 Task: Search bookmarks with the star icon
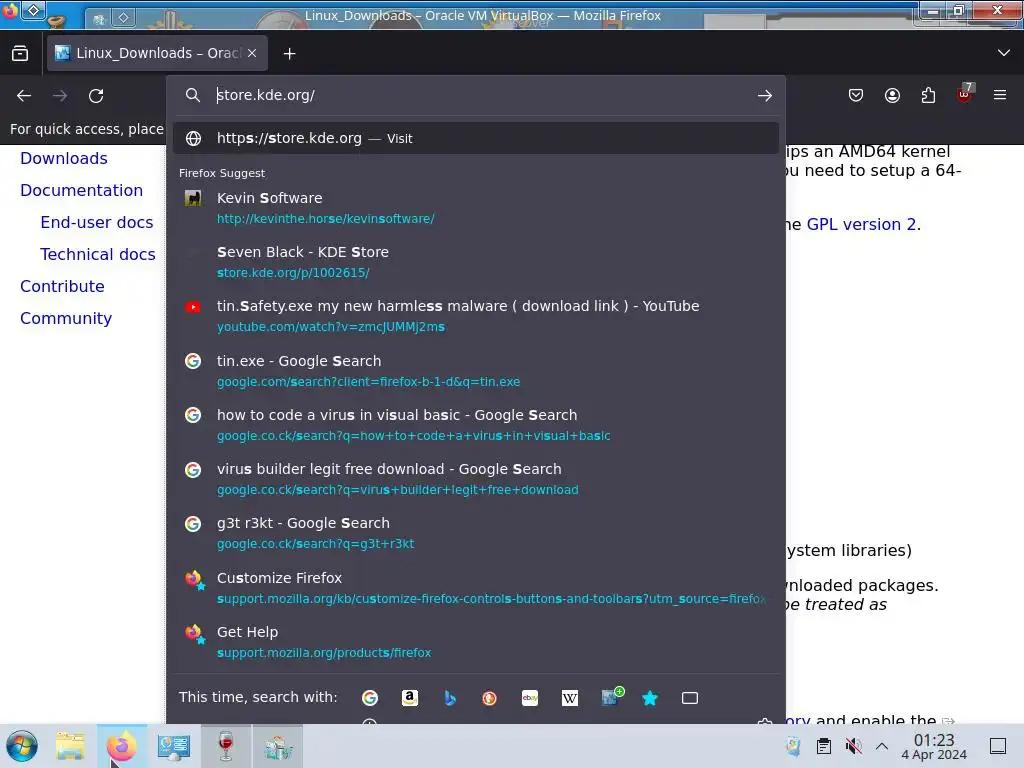[x=650, y=698]
